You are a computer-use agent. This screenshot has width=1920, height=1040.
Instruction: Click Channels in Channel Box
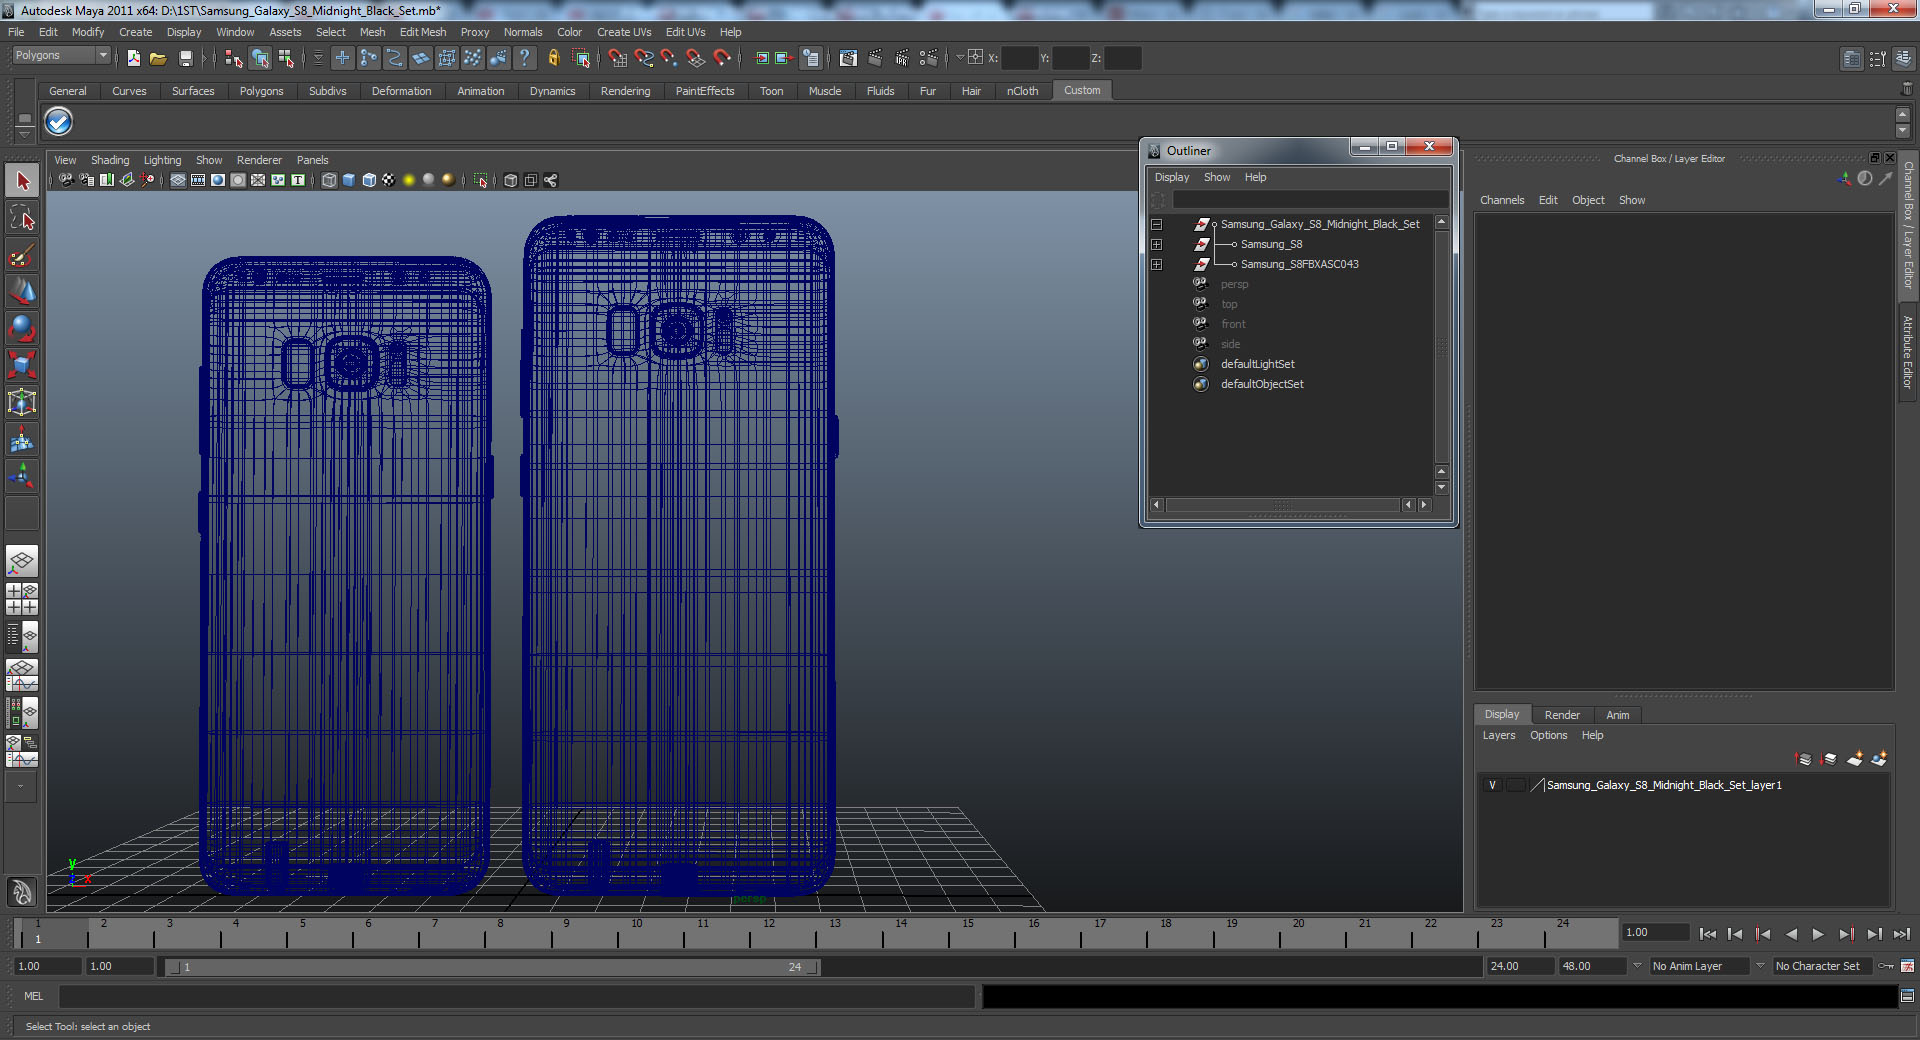tap(1502, 200)
